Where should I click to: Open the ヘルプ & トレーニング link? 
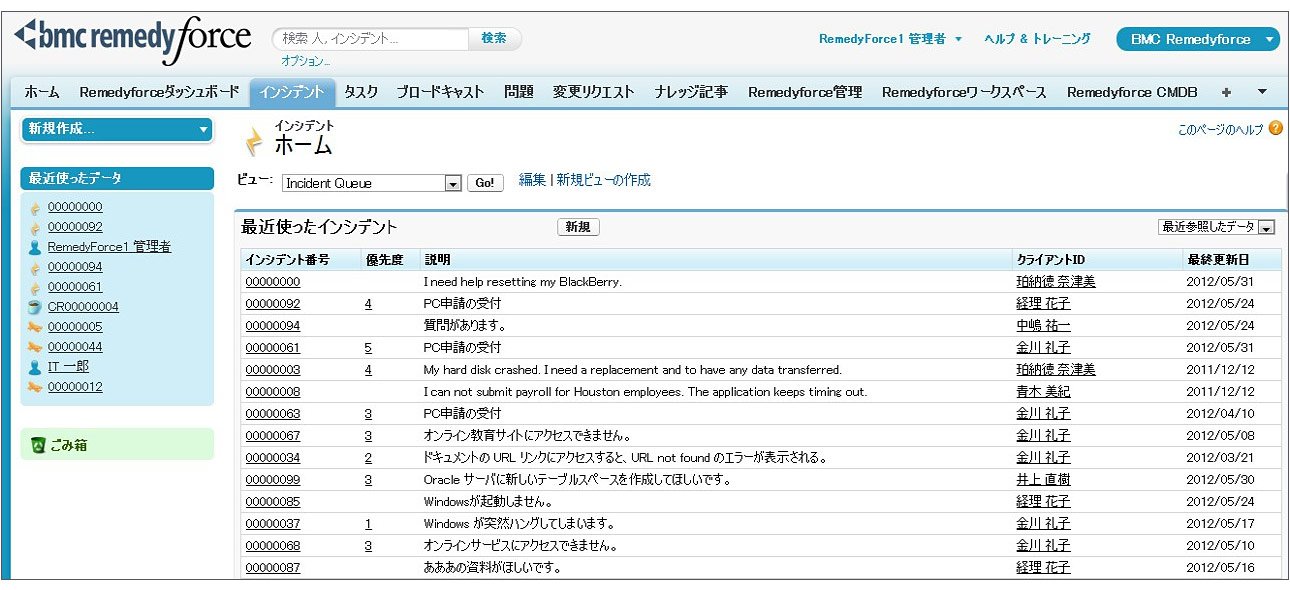[x=1037, y=39]
